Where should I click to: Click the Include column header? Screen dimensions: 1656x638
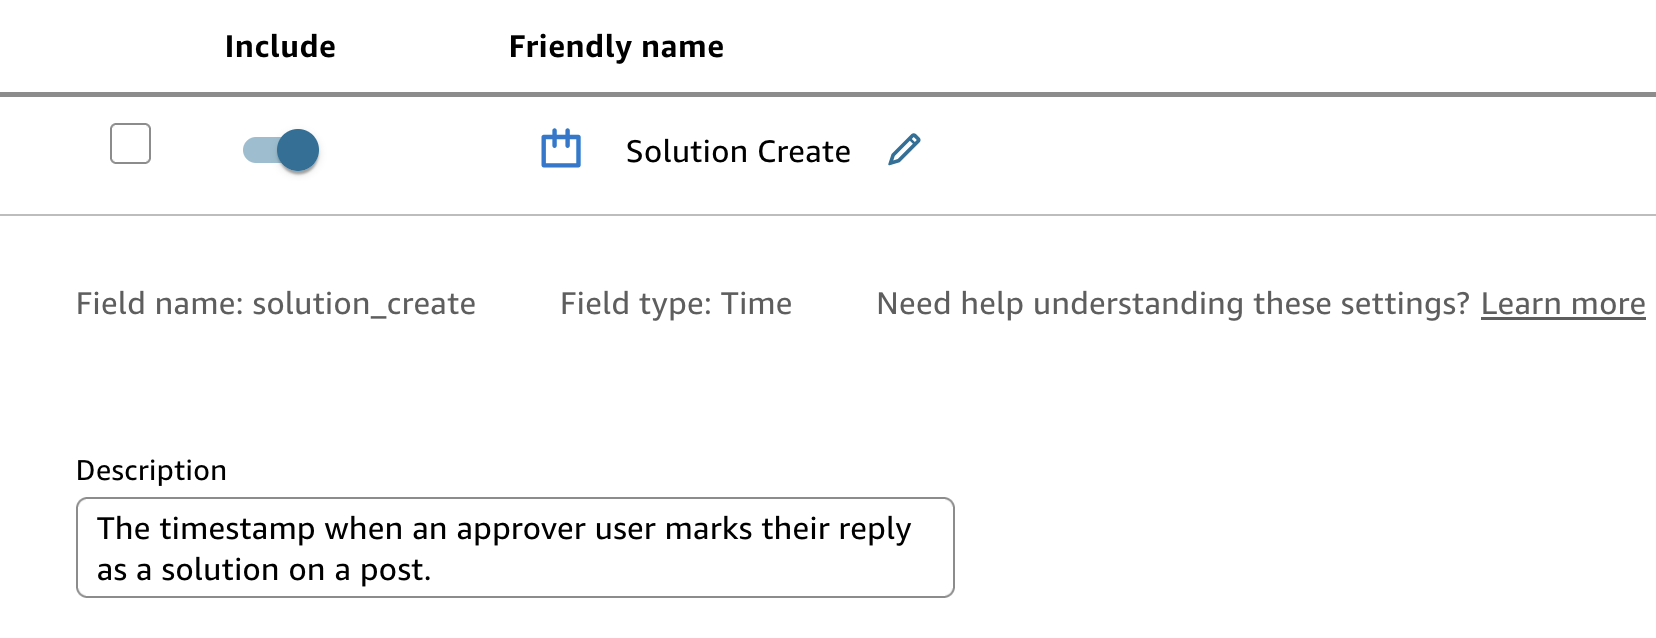280,46
